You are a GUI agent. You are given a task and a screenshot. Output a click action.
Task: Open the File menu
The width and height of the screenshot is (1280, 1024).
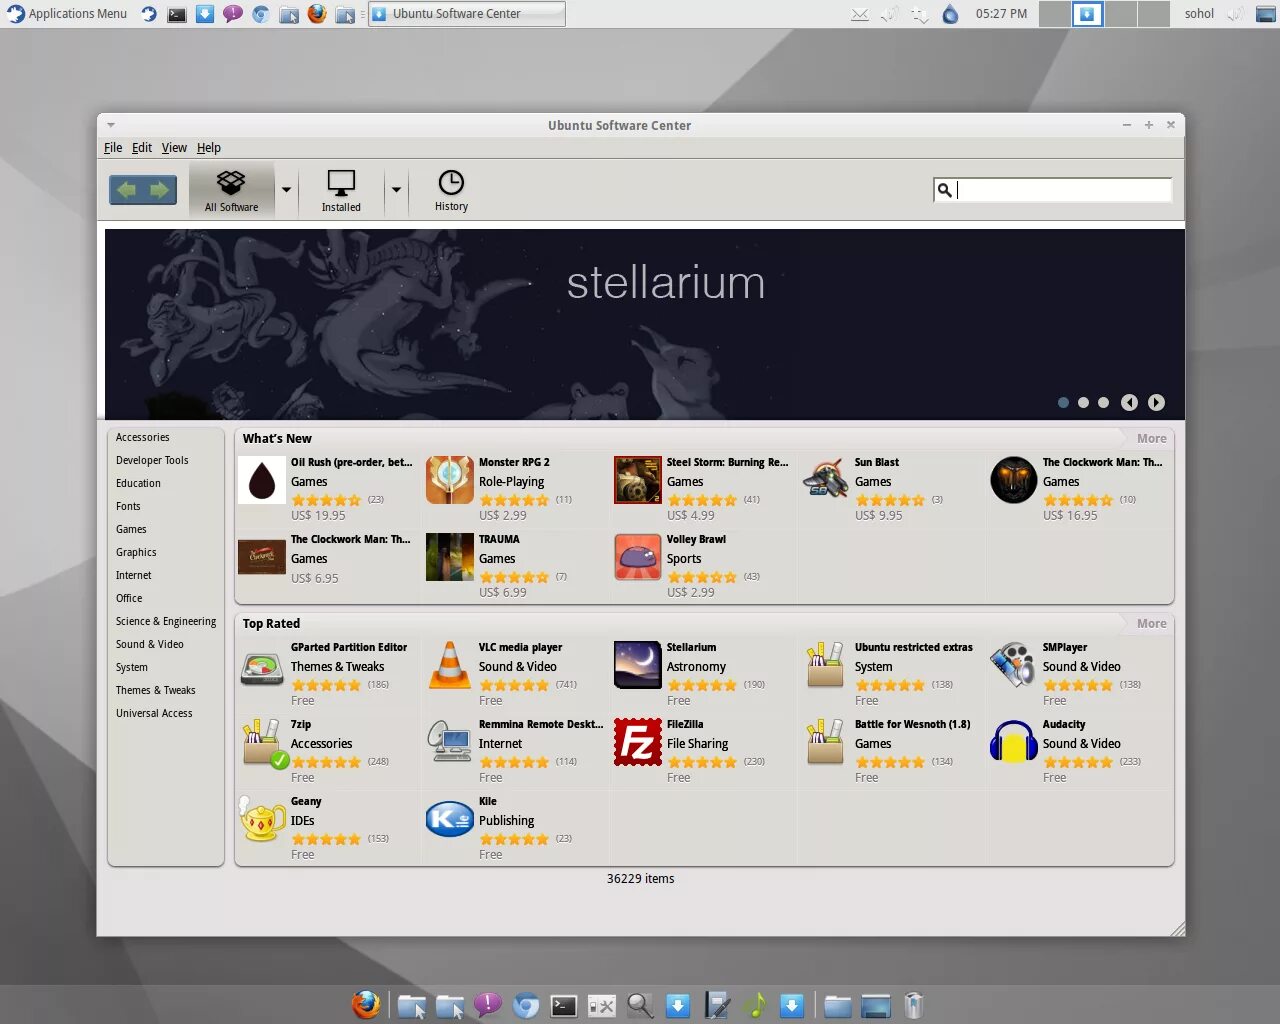pyautogui.click(x=113, y=148)
